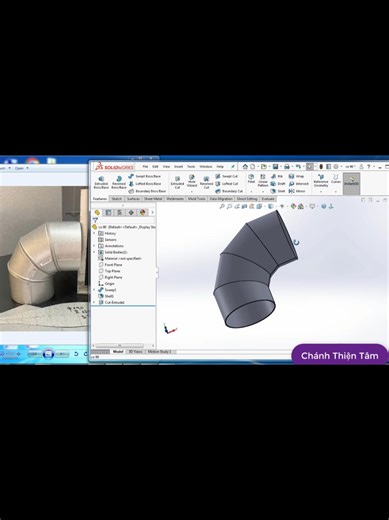Select the Intersect tool
389x520 pixels.
tap(299, 184)
